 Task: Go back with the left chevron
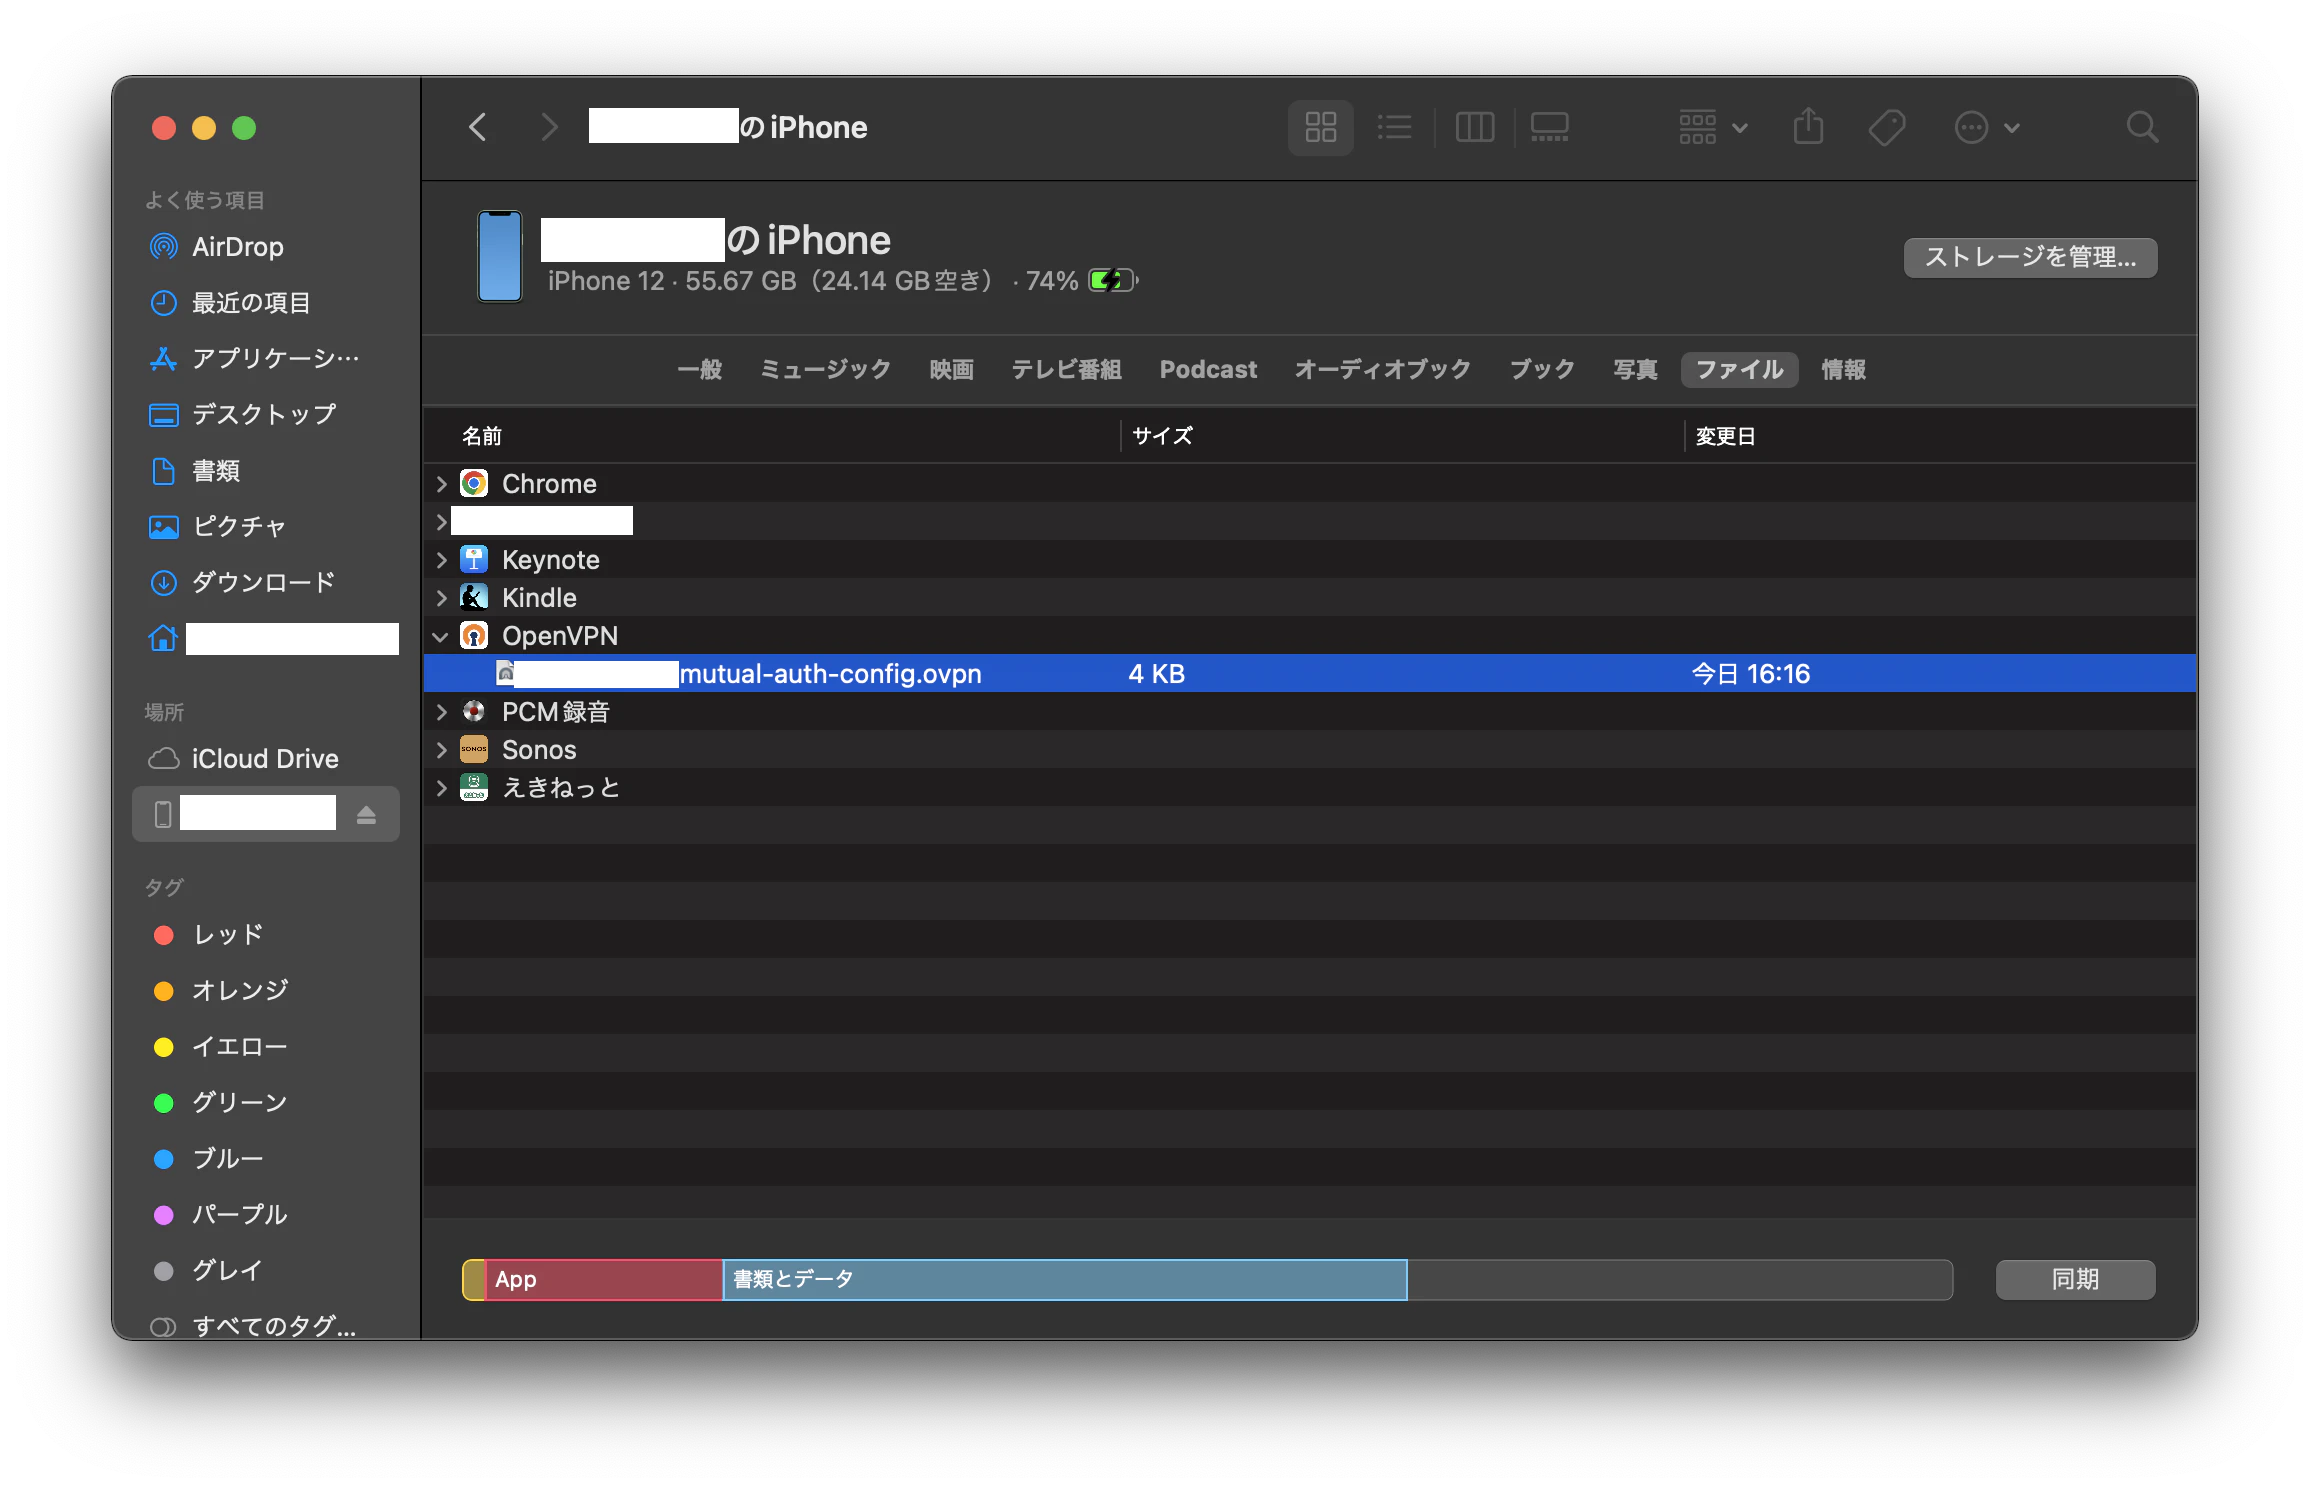[478, 127]
